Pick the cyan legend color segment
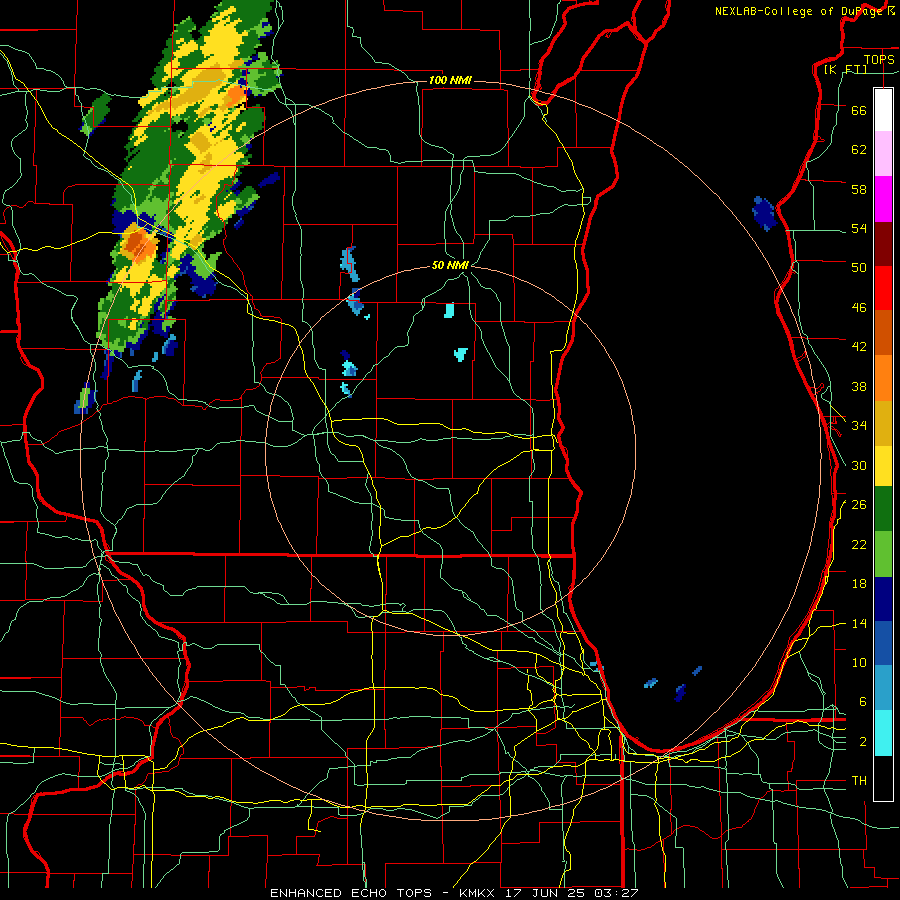This screenshot has width=900, height=900. coord(883,733)
